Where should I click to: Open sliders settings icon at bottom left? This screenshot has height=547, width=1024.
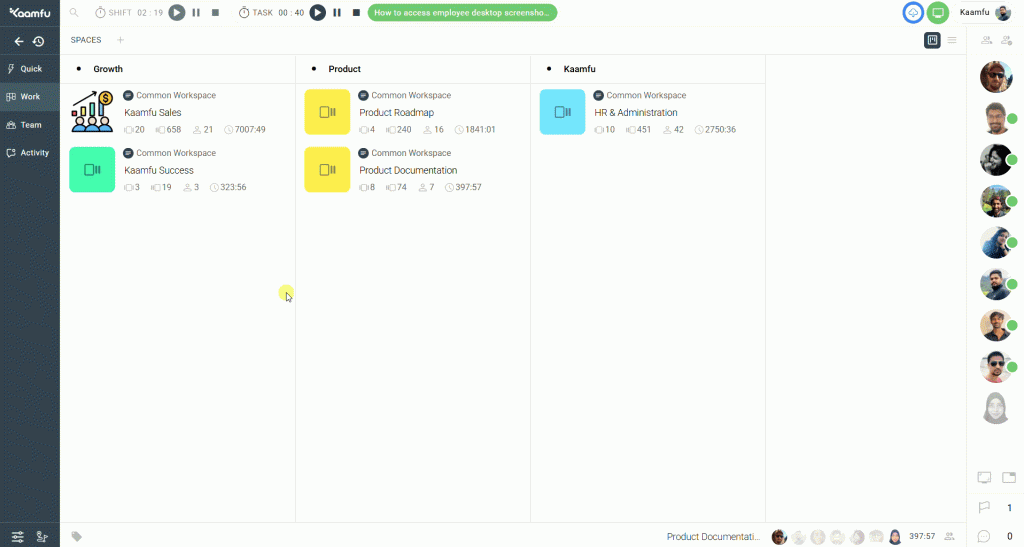18,537
